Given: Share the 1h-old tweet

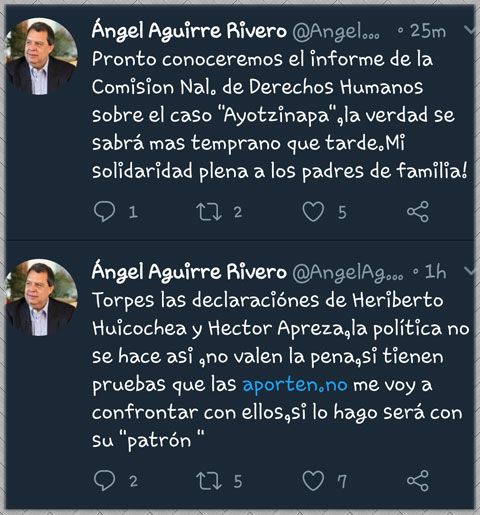Looking at the screenshot, I should (x=418, y=480).
